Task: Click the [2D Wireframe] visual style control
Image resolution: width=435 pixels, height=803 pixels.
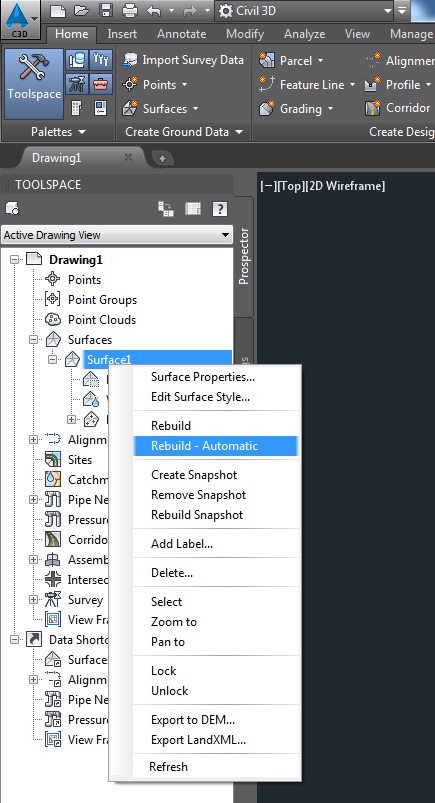Action: click(344, 186)
